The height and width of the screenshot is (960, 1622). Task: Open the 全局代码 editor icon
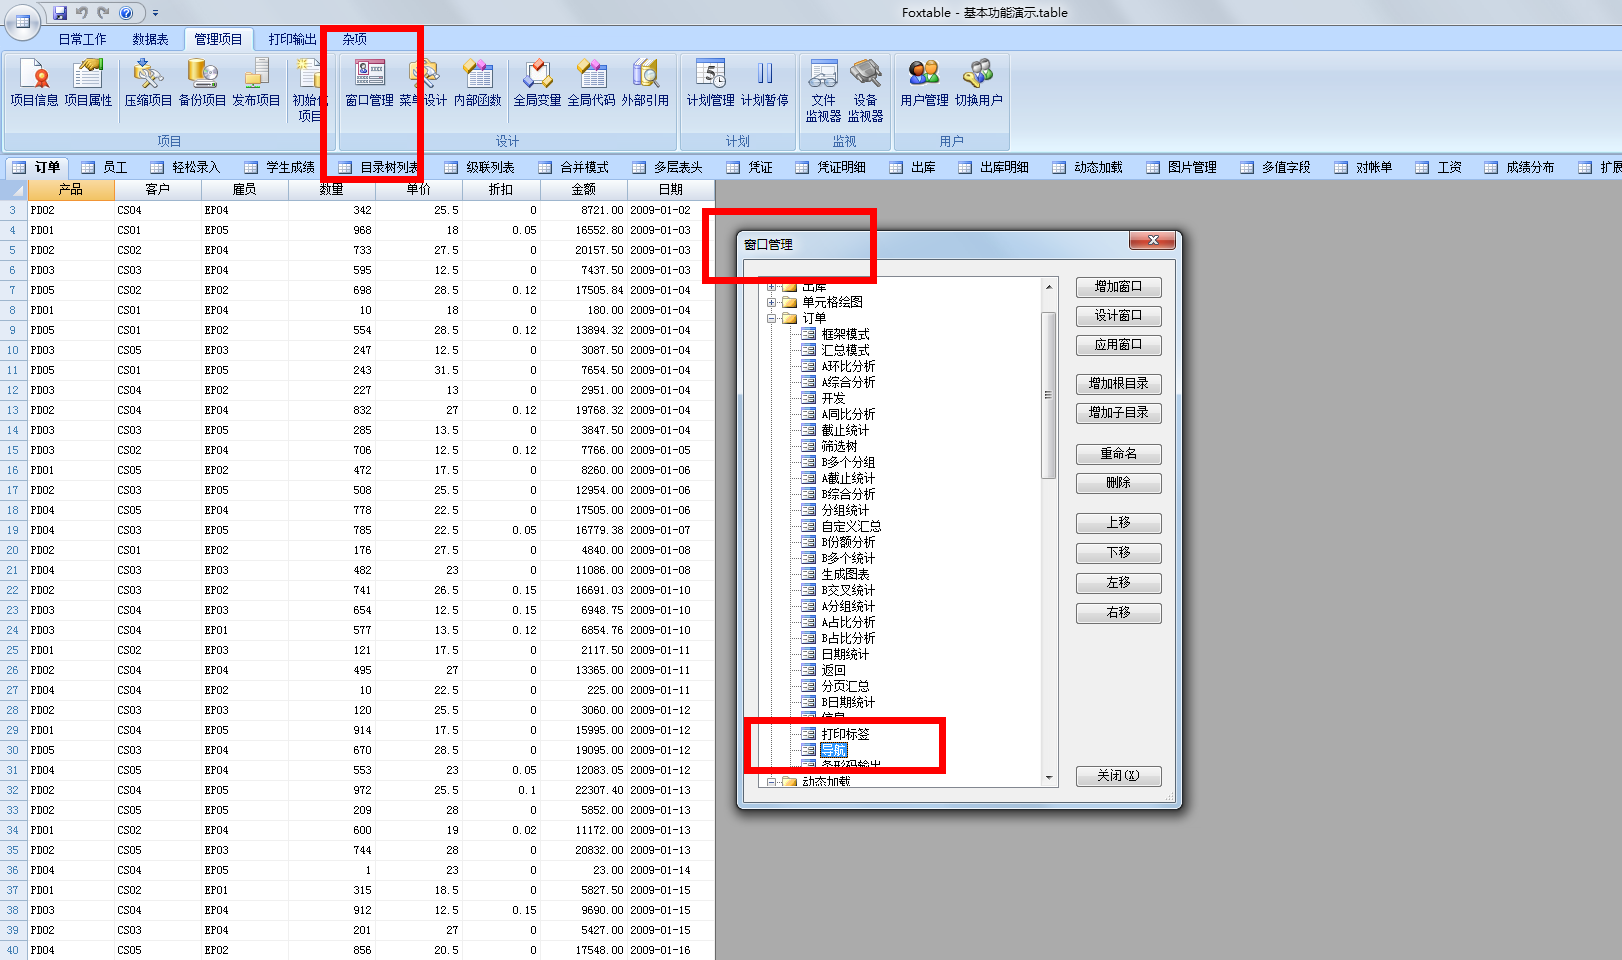[592, 83]
